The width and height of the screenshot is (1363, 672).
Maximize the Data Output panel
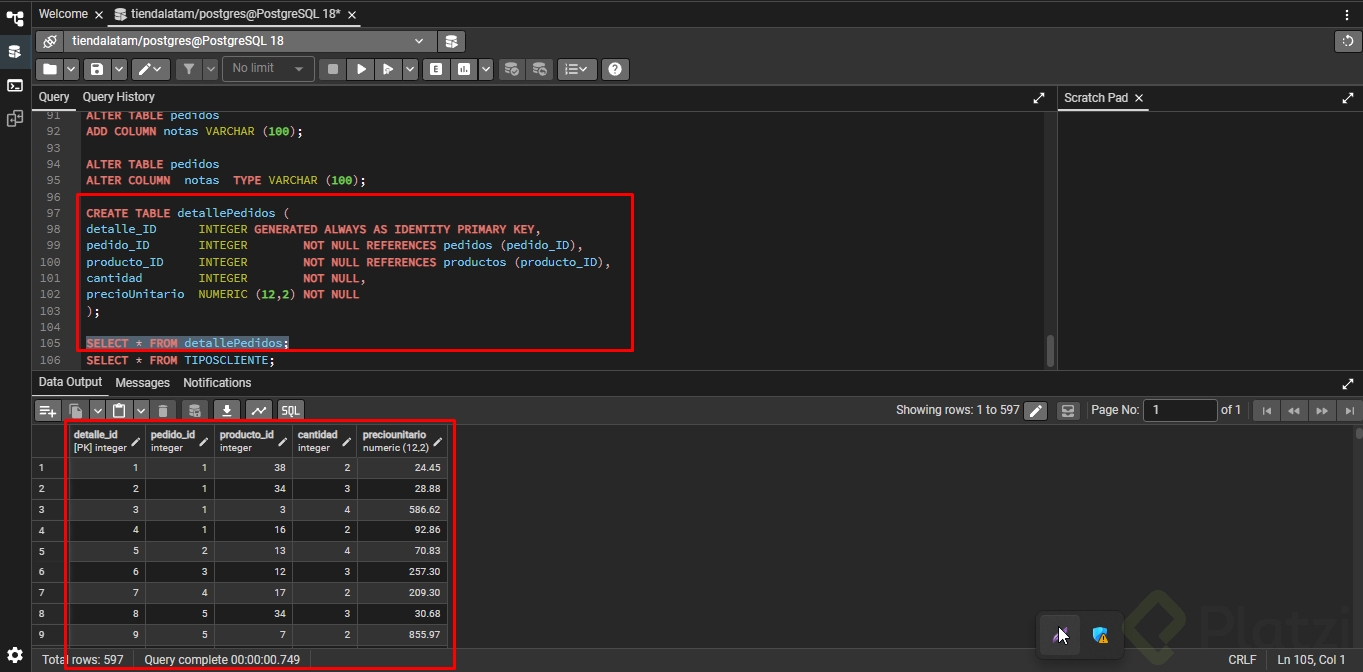pos(1347,384)
